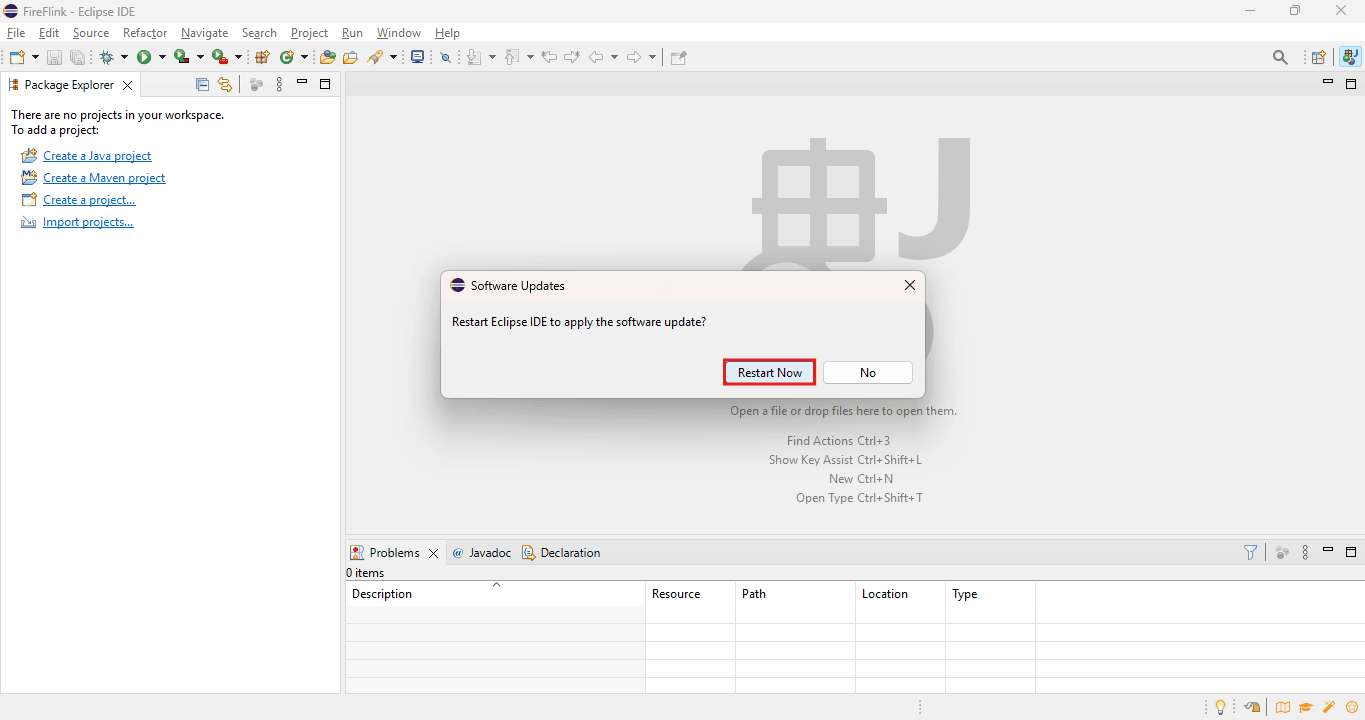Close the Package Explorer tab
This screenshot has height=720, width=1365.
pos(127,86)
